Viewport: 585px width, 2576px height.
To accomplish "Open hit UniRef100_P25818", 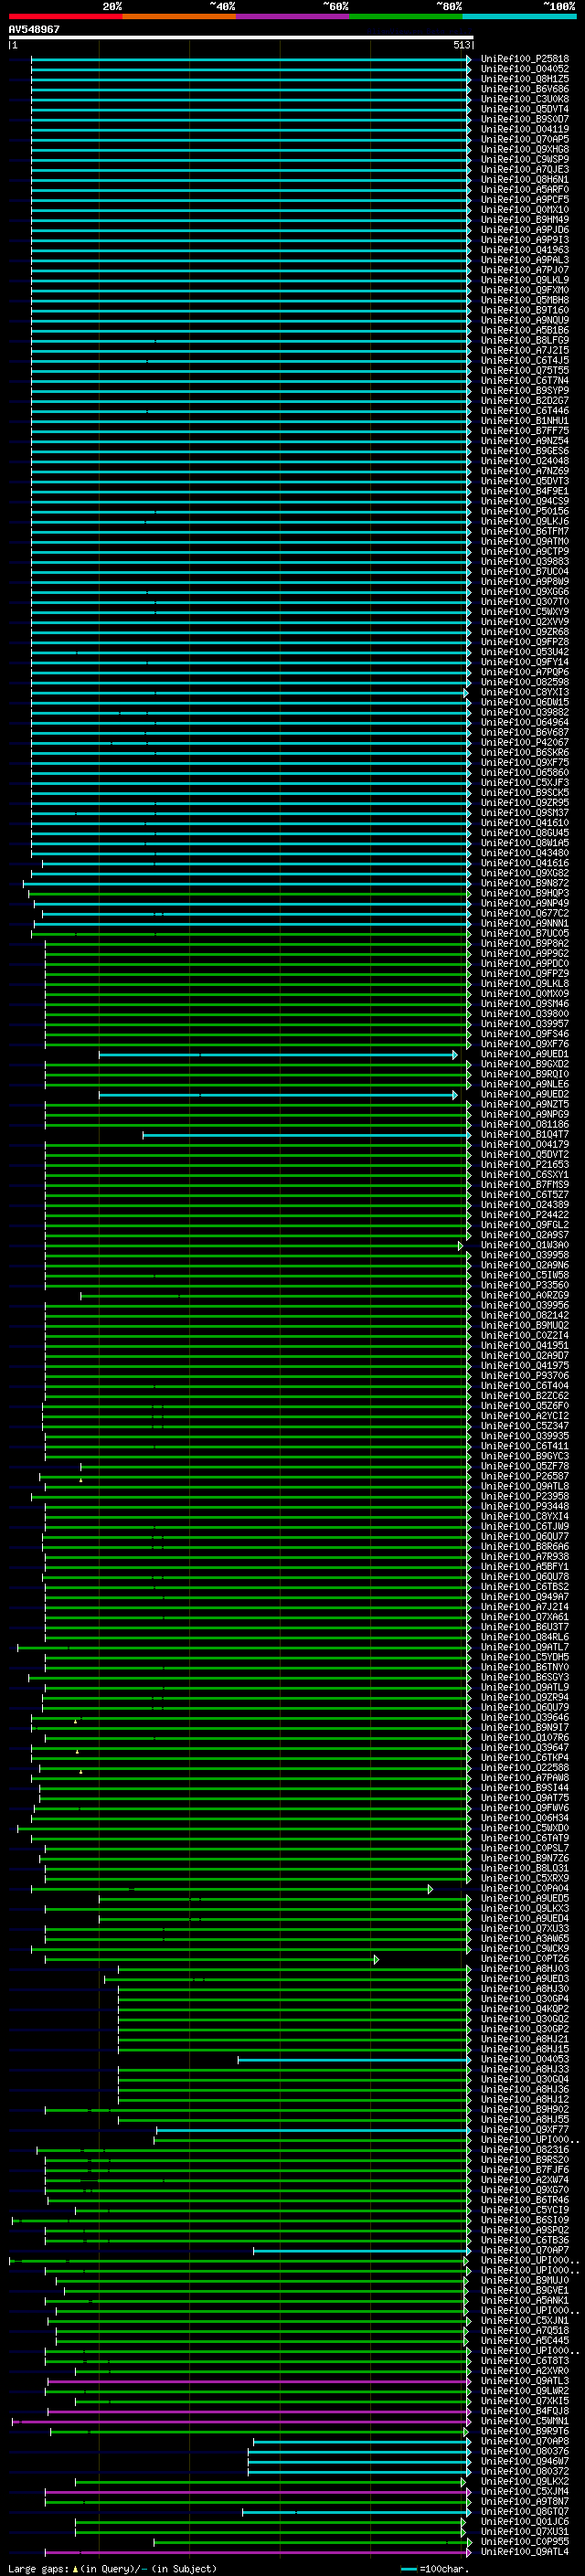I will [x=524, y=59].
